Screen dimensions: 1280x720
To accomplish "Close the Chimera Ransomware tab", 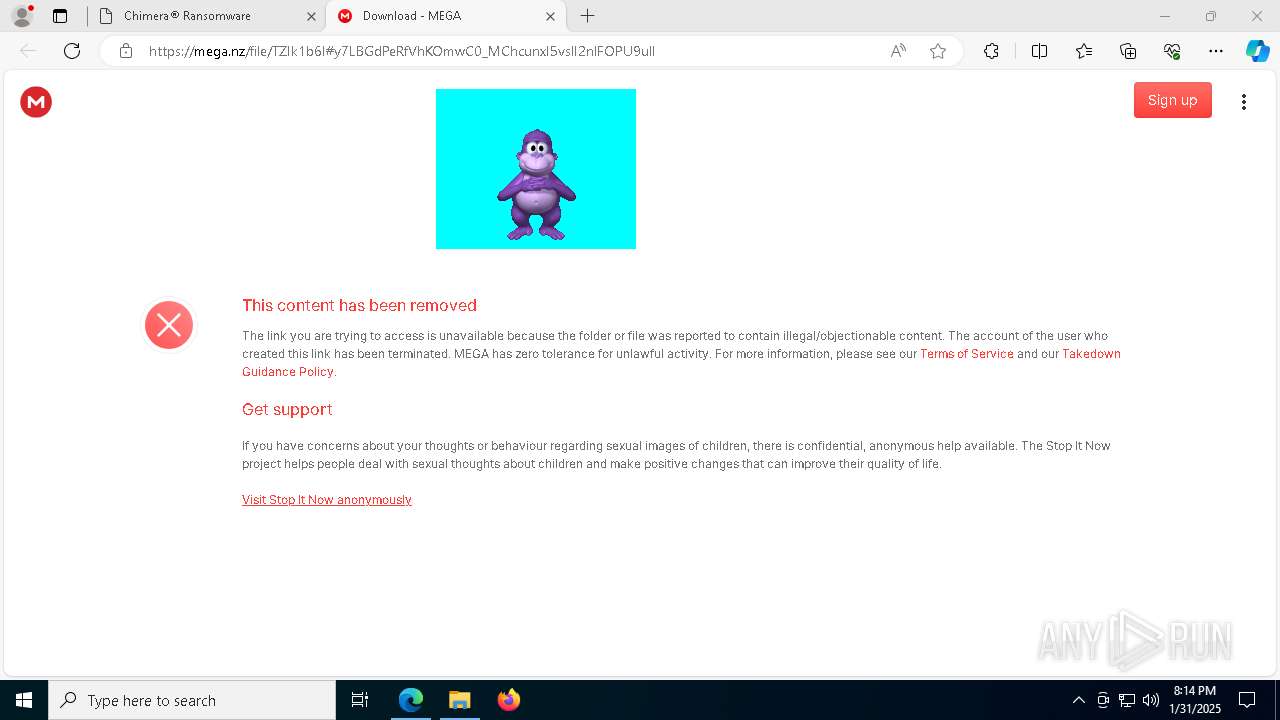I will [x=311, y=16].
